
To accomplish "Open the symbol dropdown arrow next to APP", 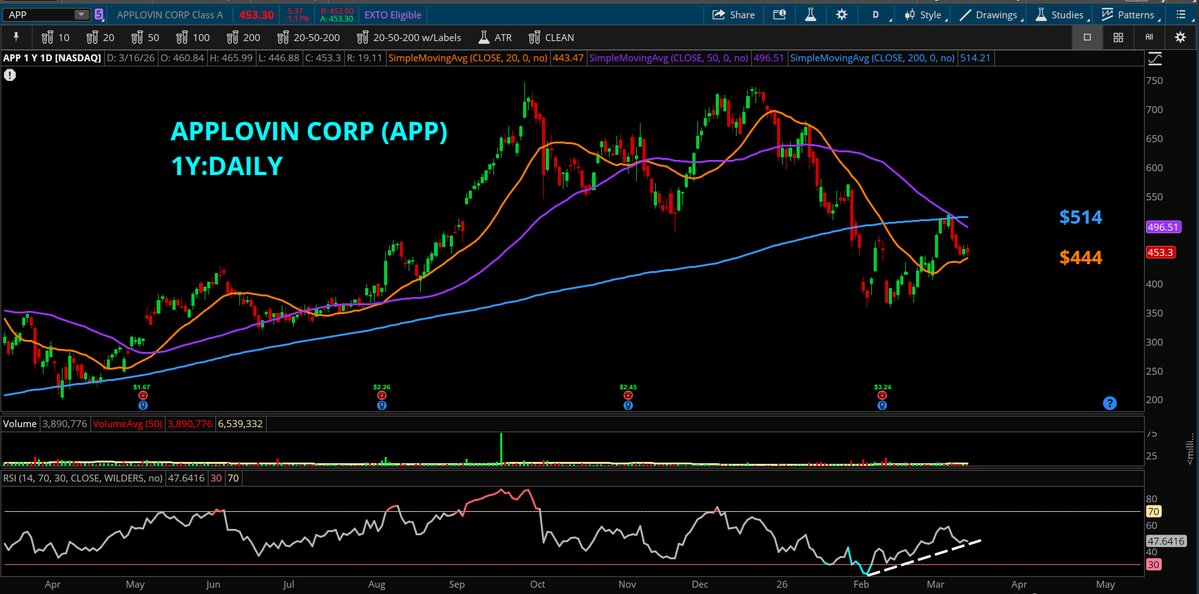I will 81,15.
